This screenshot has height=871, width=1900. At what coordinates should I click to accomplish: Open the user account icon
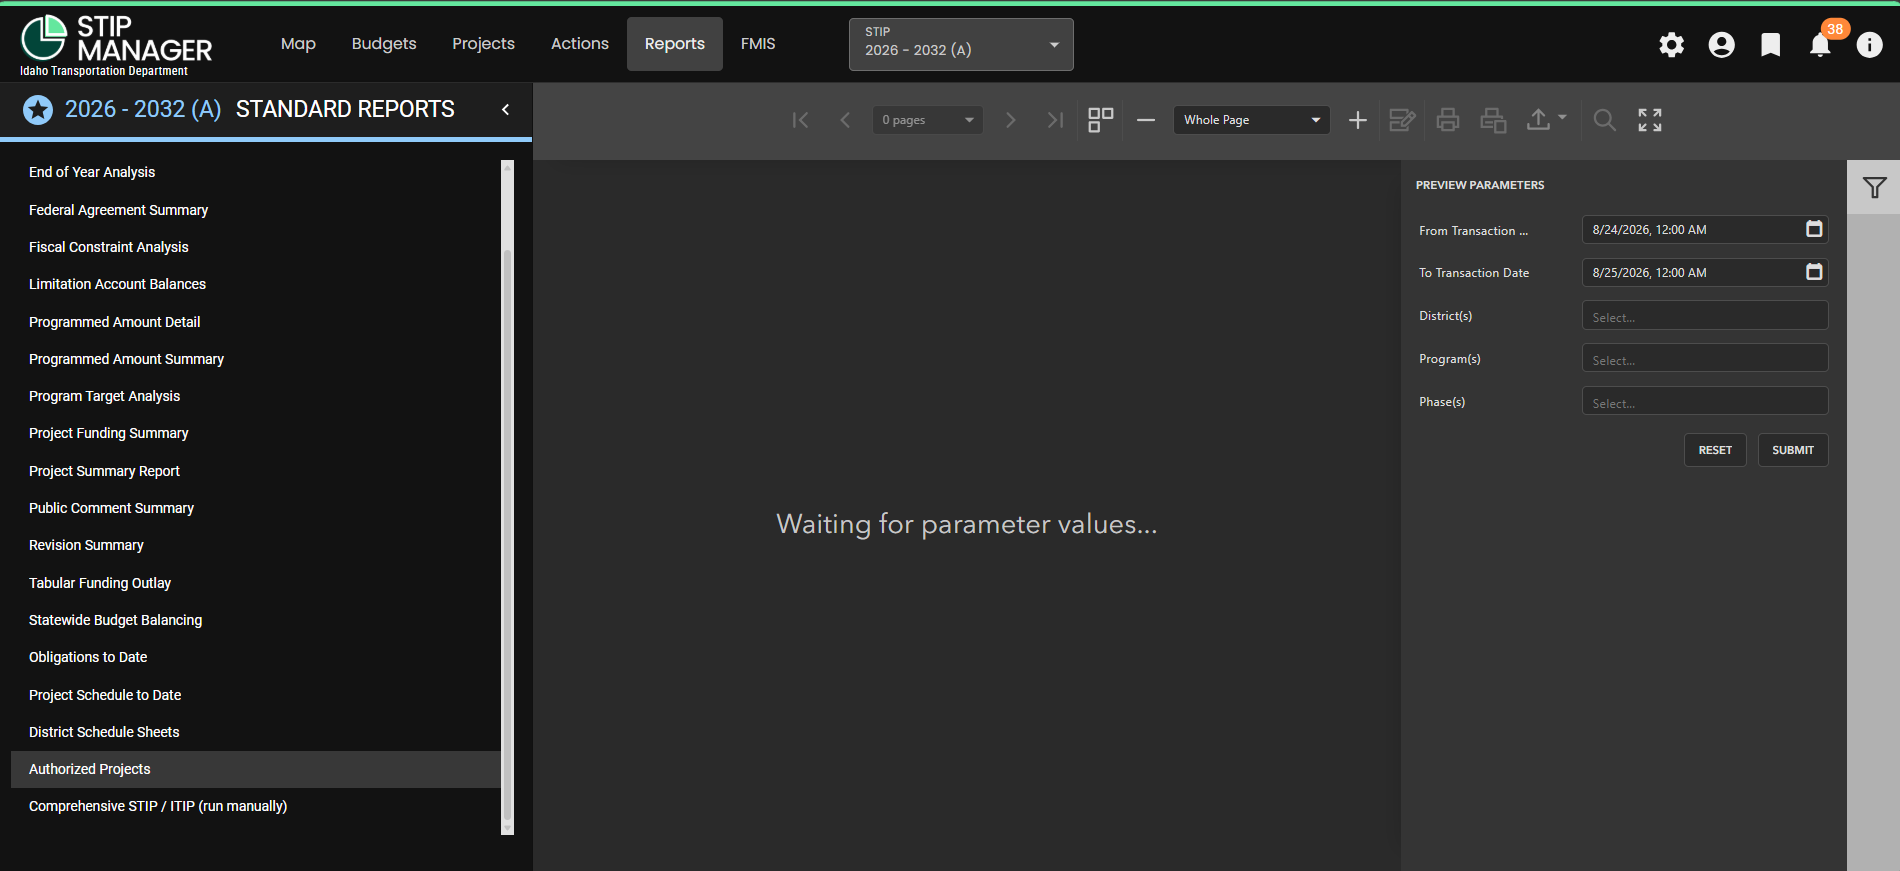coord(1721,45)
